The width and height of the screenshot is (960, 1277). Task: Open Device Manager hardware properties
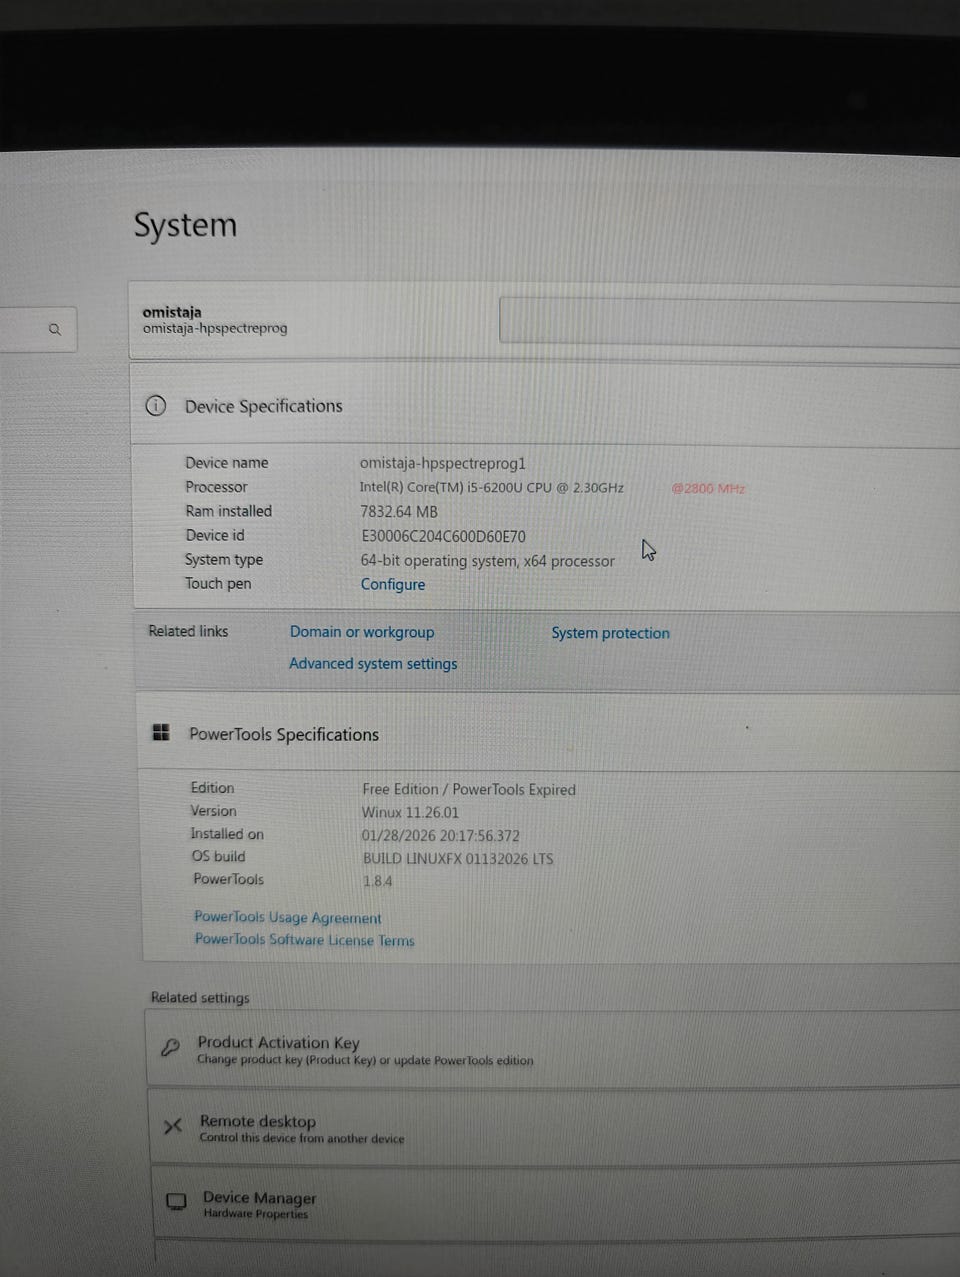click(x=557, y=1203)
